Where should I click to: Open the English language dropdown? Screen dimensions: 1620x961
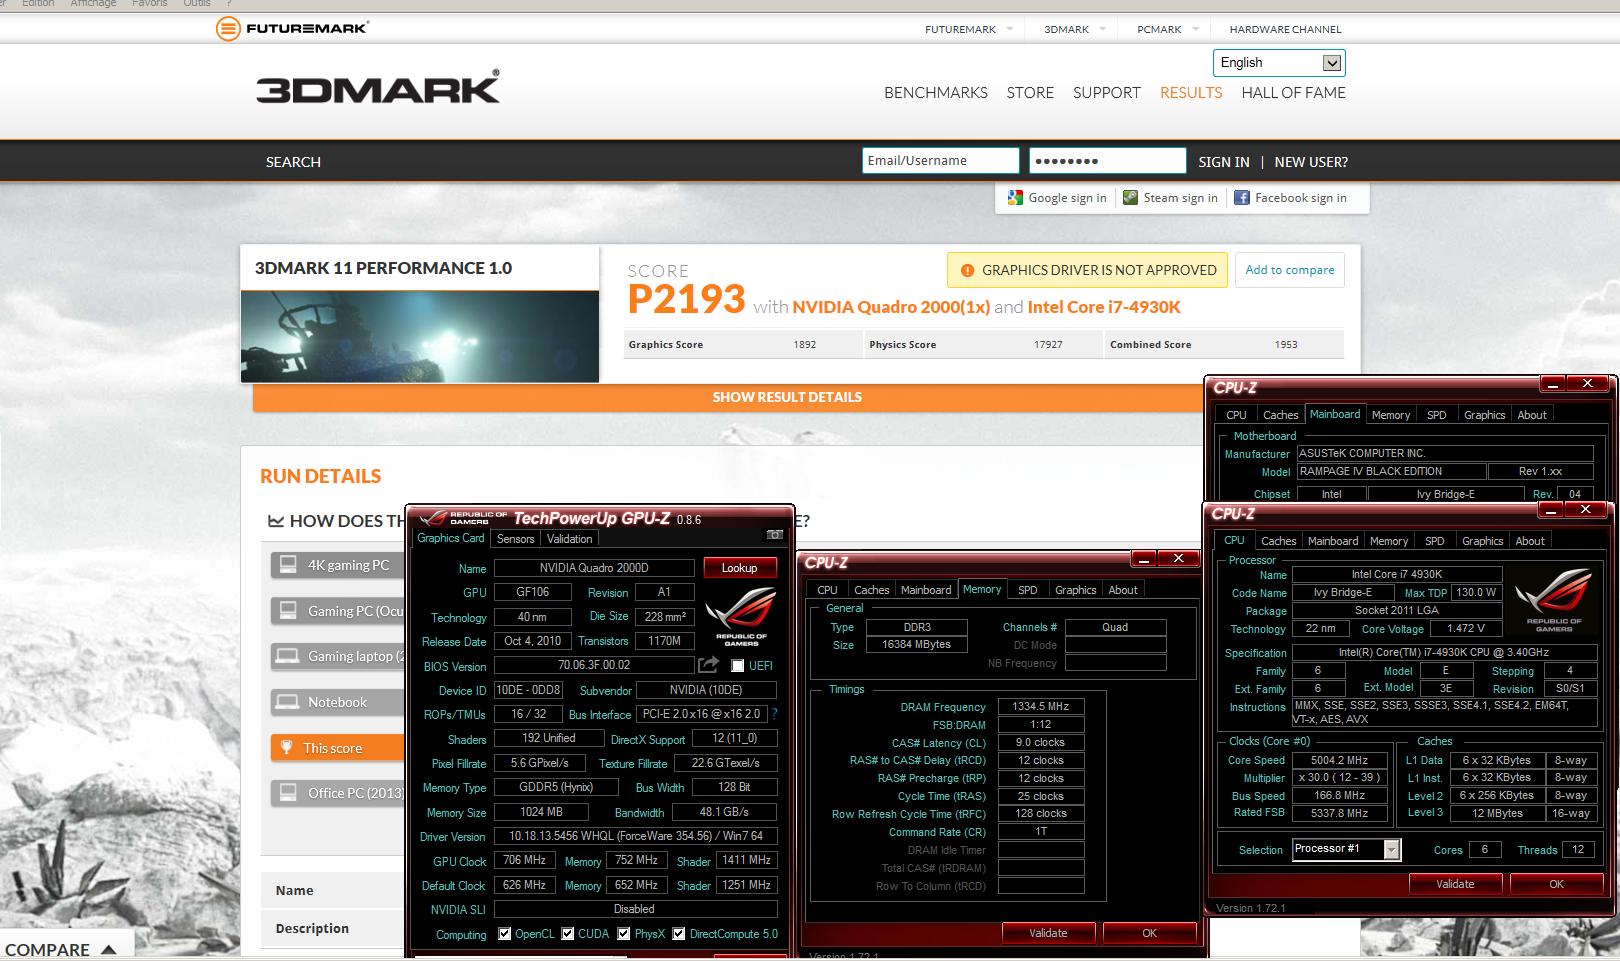(1279, 63)
